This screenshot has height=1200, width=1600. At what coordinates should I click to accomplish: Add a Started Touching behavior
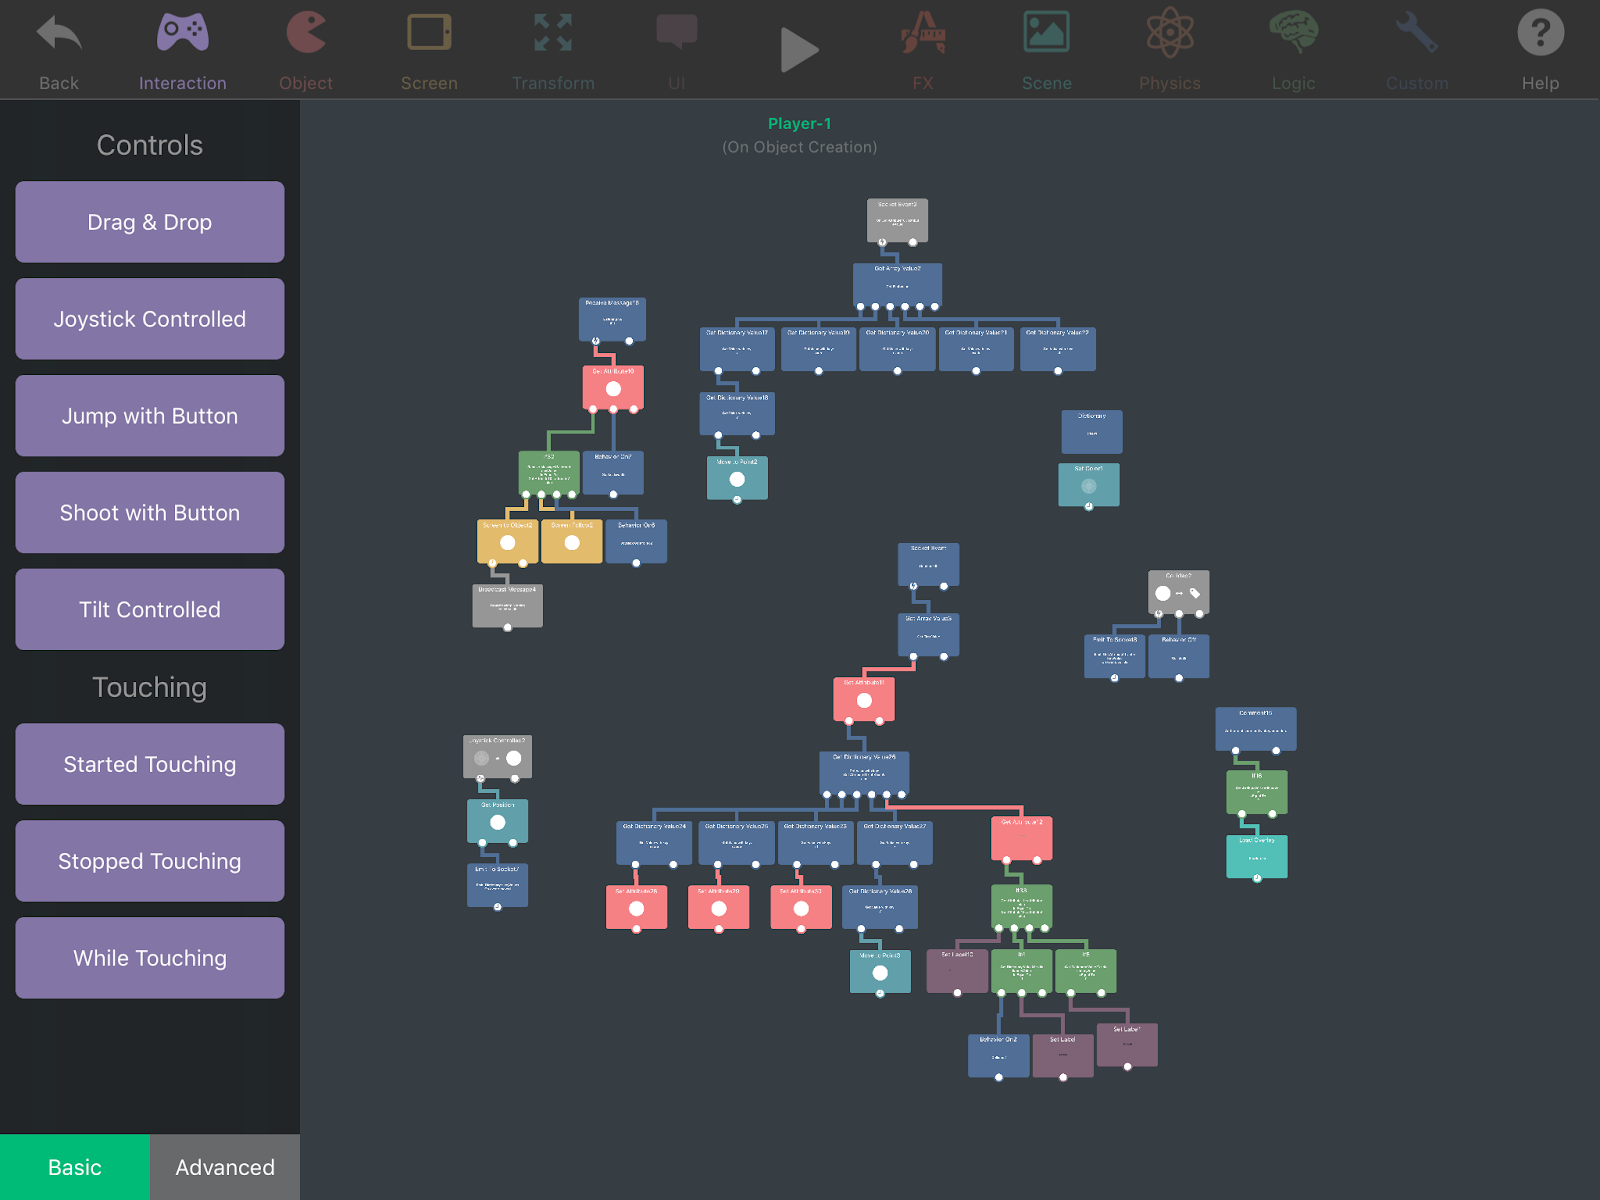(150, 764)
